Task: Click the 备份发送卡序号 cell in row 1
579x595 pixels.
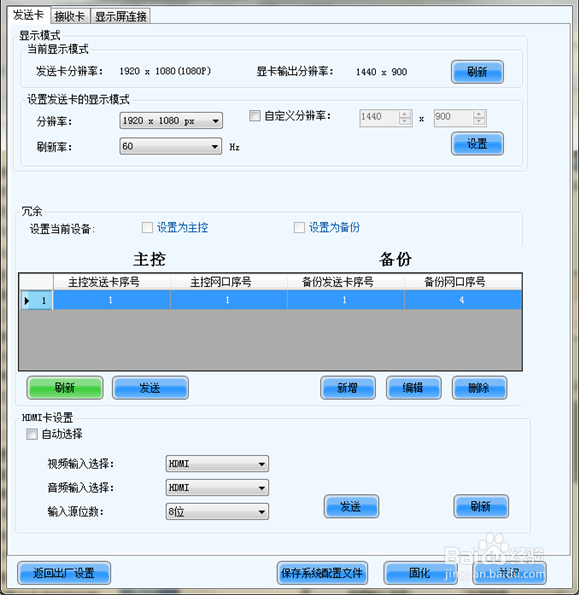Action: point(346,300)
